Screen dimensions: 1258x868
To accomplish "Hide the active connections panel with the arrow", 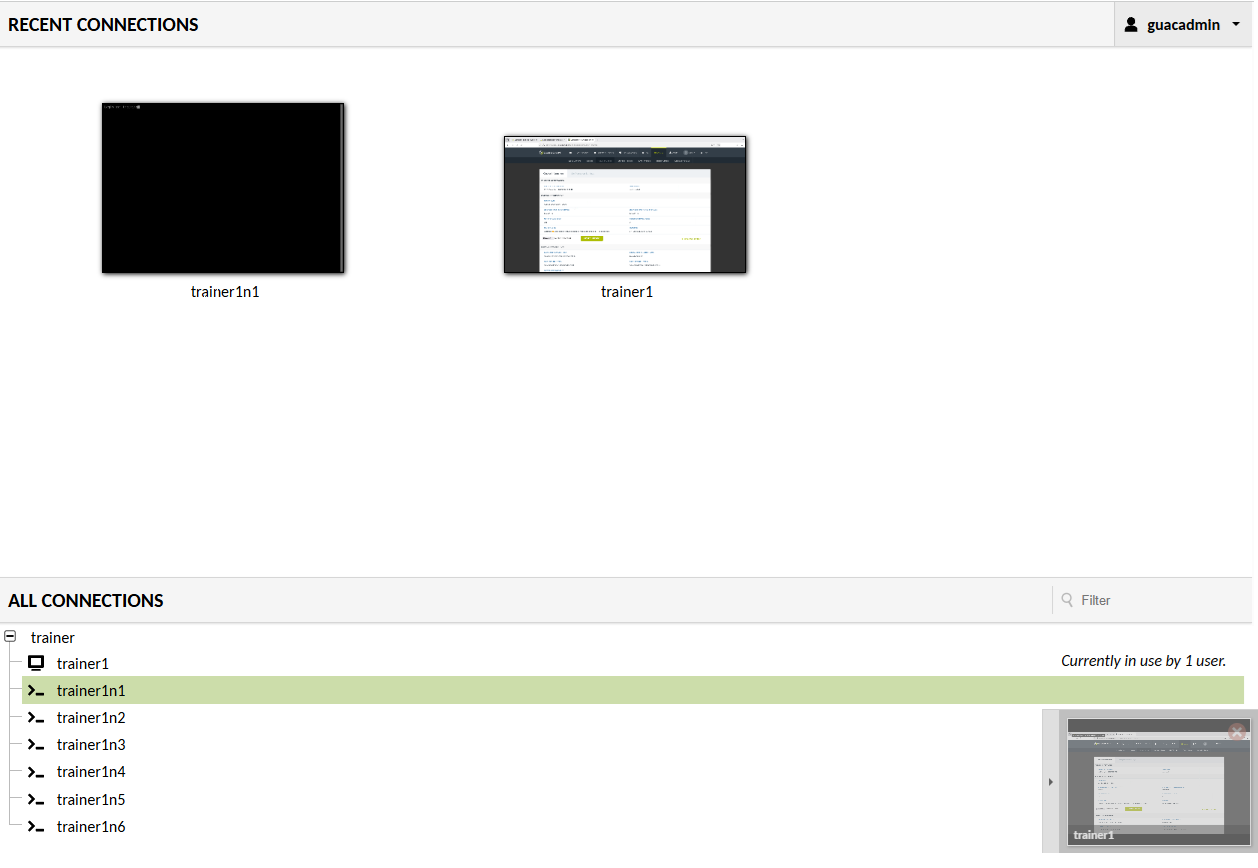I will 1051,782.
